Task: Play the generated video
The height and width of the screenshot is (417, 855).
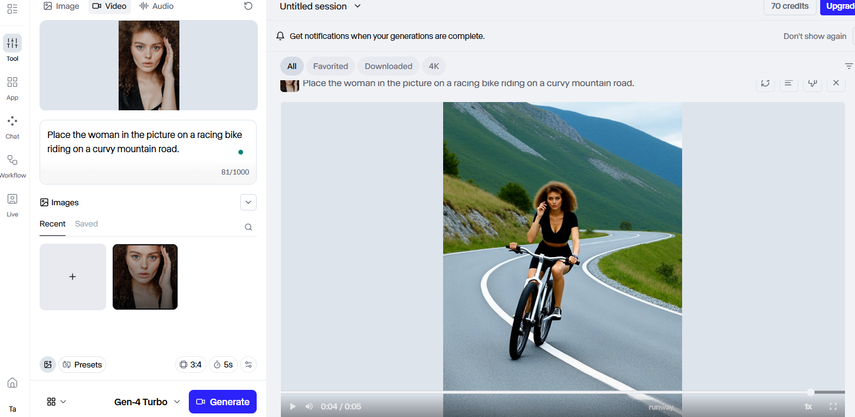Action: (x=293, y=407)
